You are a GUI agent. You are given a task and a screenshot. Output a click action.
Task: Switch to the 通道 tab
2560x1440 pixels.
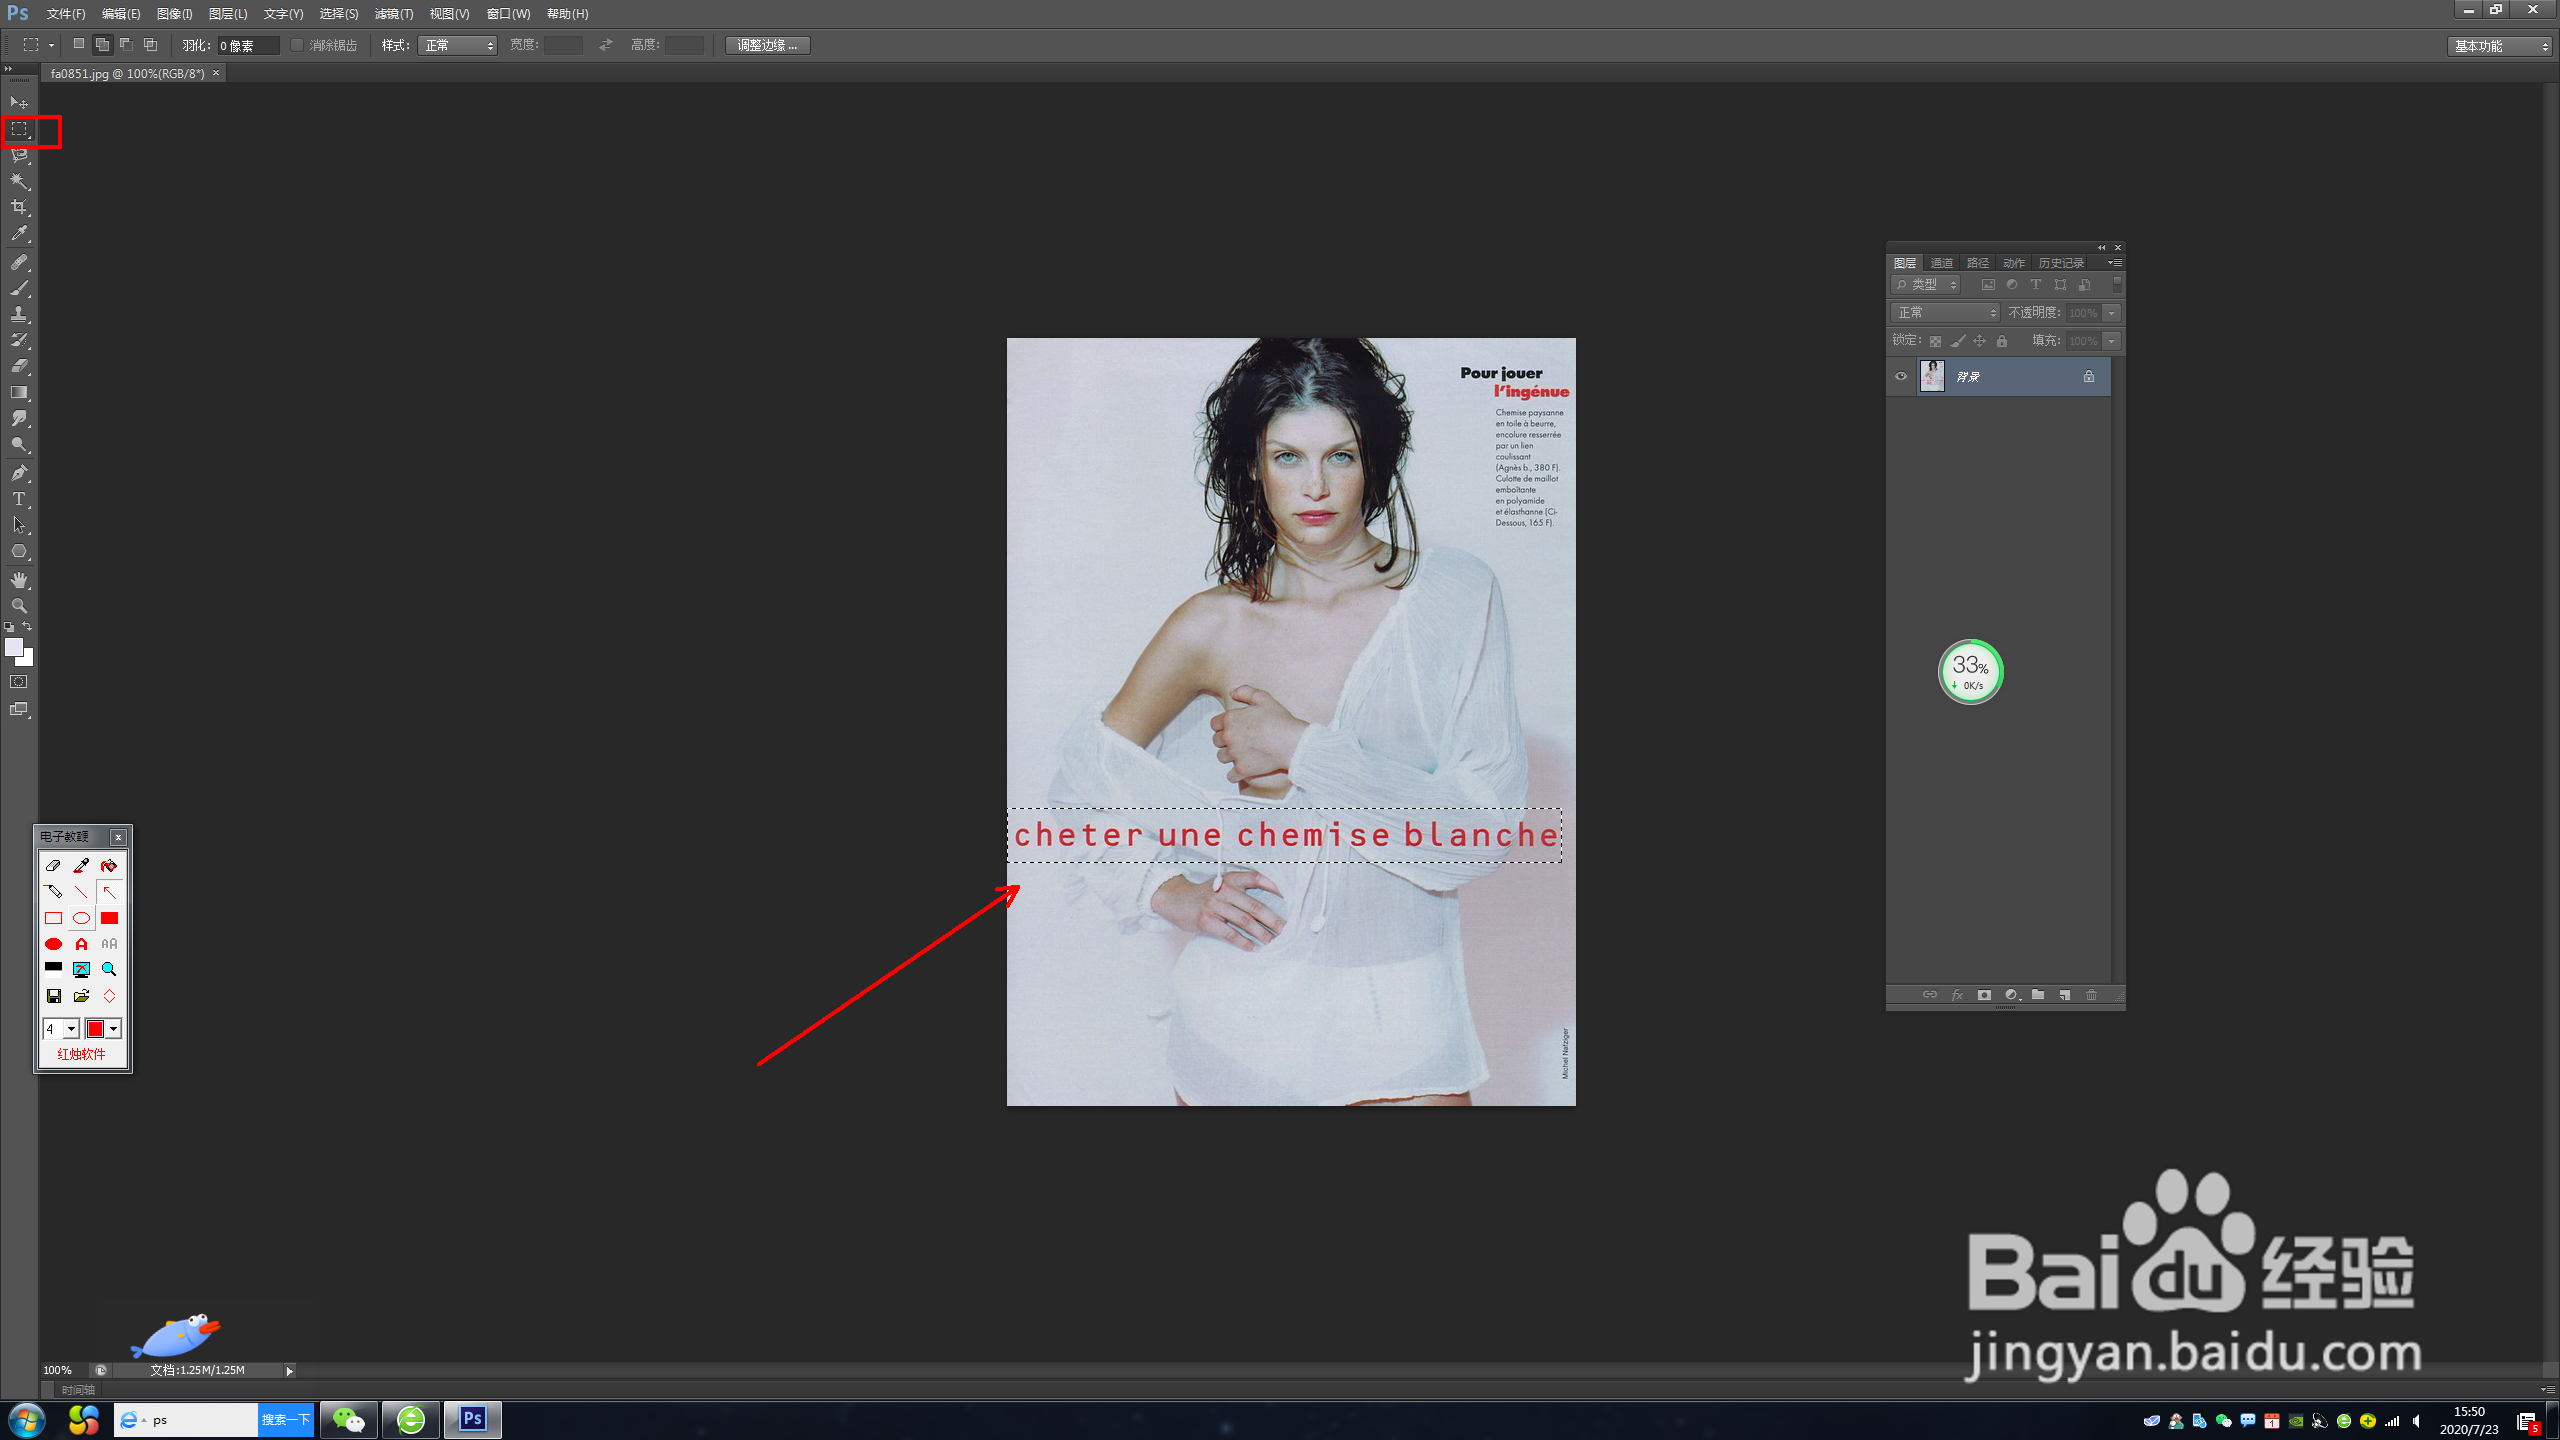[x=1941, y=263]
